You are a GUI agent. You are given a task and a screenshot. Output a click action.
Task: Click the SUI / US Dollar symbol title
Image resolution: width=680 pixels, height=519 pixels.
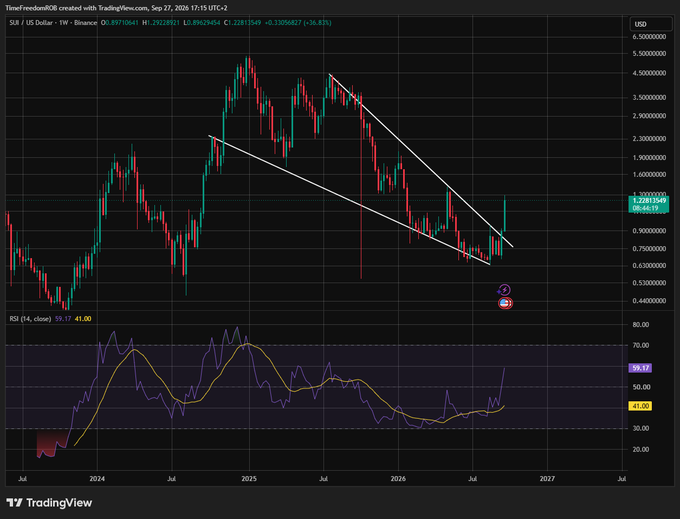[x=53, y=23]
